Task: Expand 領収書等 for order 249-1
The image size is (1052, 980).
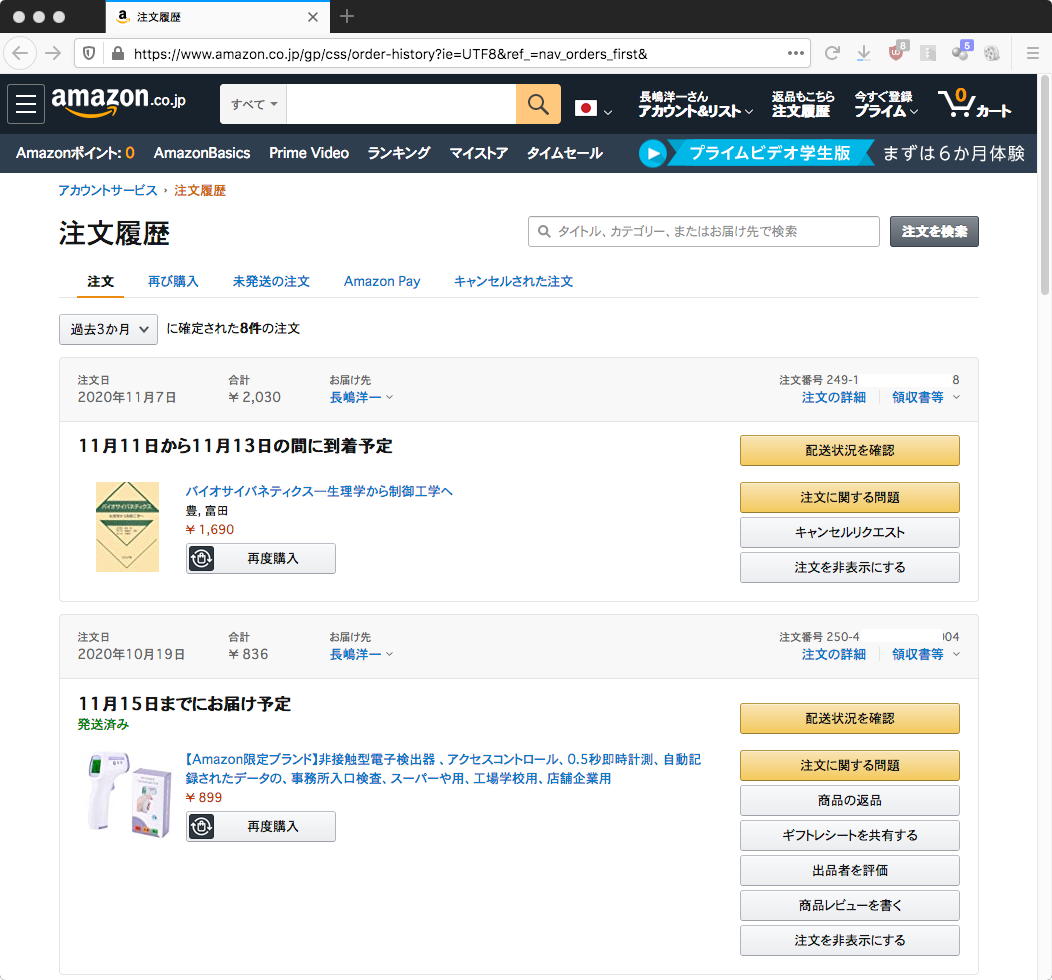Action: pos(925,397)
